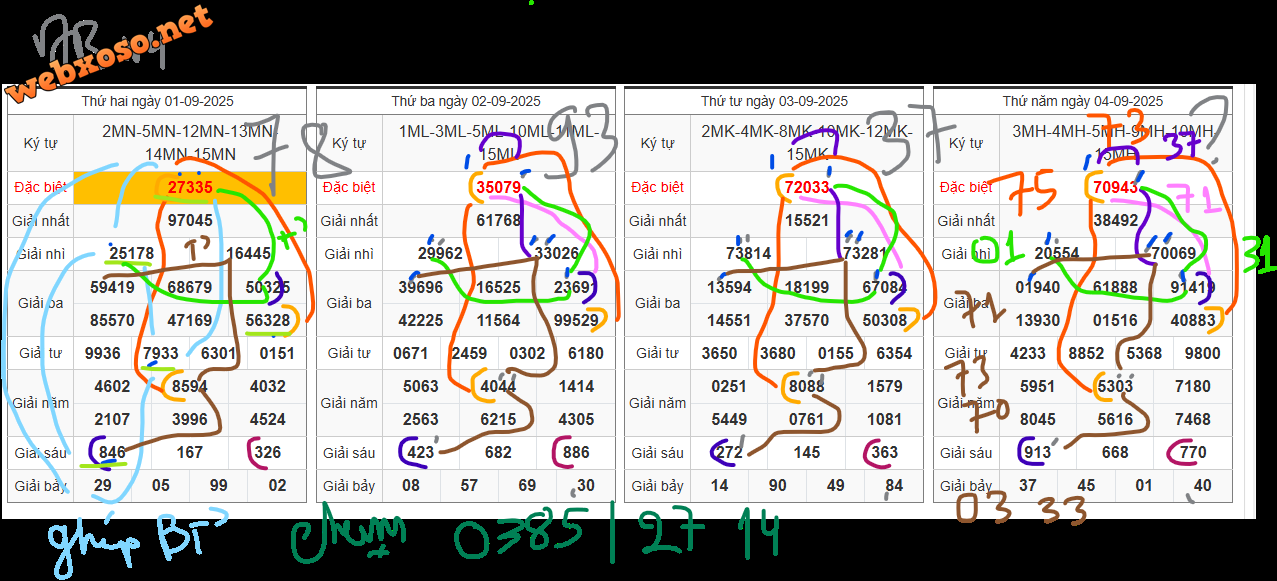Click first prize number 97045
Image resolution: width=1277 pixels, height=581 pixels.
click(190, 220)
